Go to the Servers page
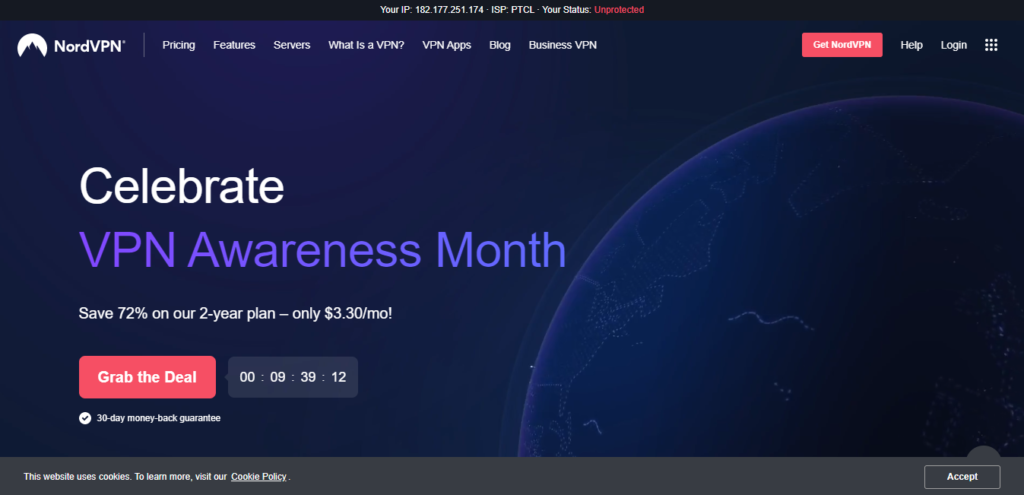Screen dimensions: 1024x495 (292, 45)
